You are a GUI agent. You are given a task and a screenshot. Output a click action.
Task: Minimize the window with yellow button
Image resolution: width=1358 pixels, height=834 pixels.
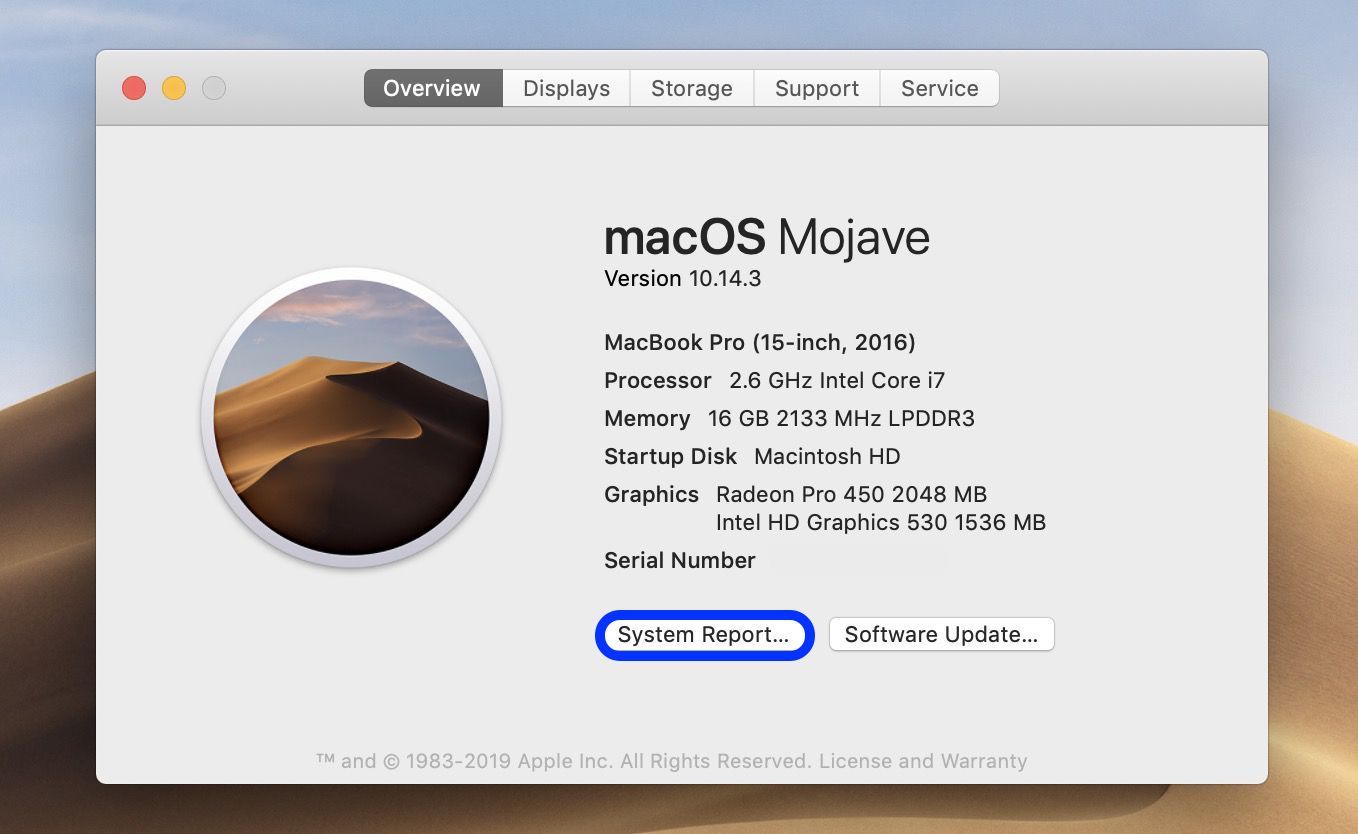pos(173,88)
